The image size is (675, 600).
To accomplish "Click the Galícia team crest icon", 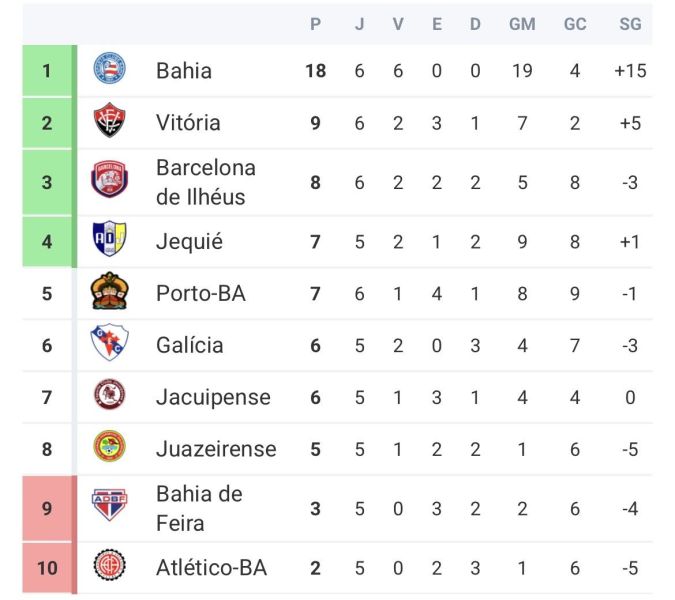I will pos(109,344).
